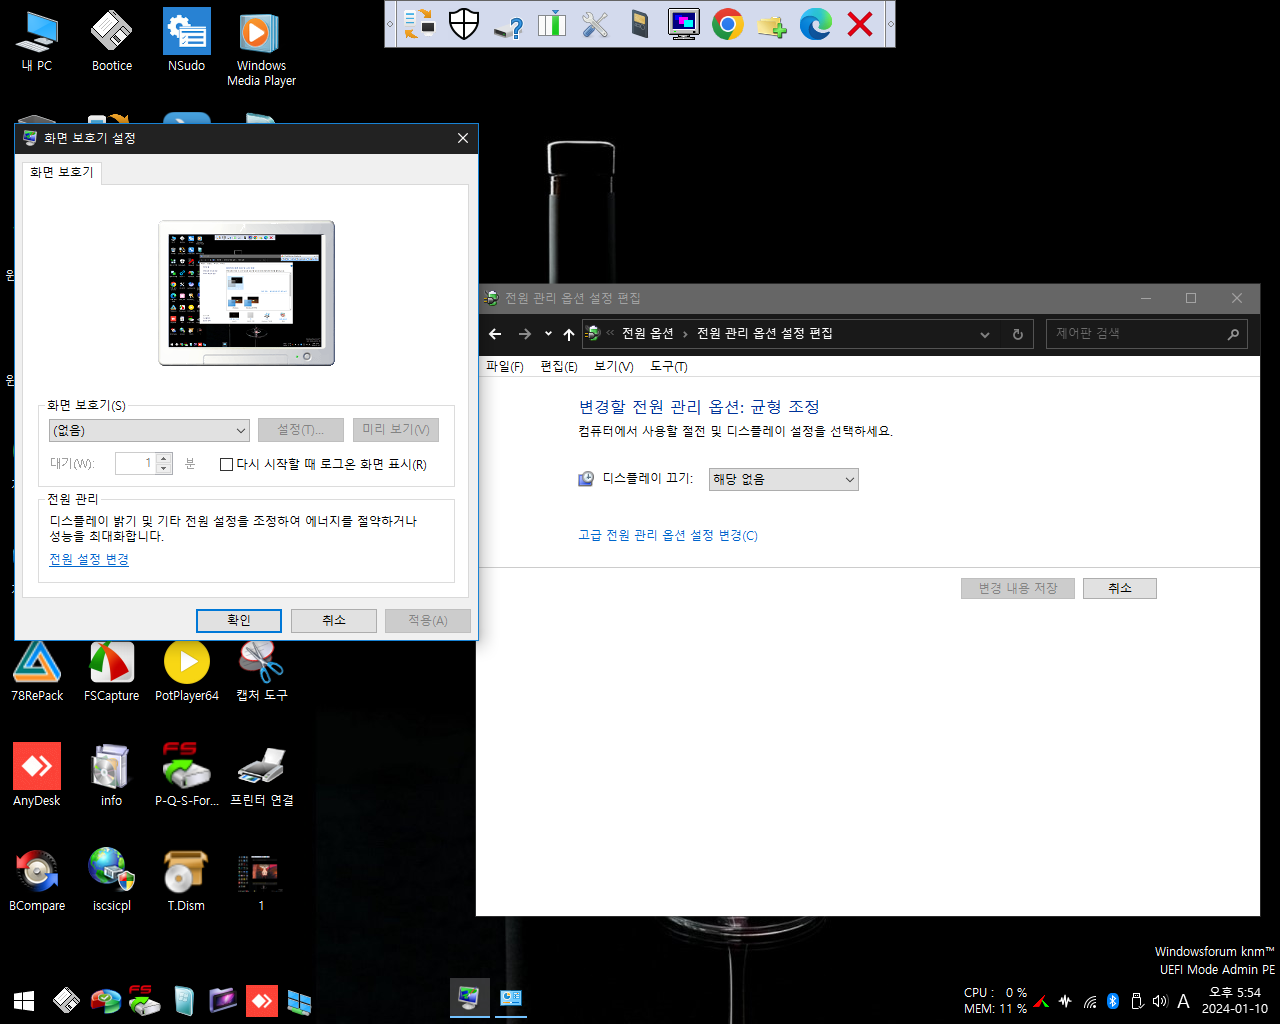The height and width of the screenshot is (1024, 1280).
Task: Toggle 다시 시작할 때 로그온 화면 표시 checkbox
Action: click(x=226, y=464)
